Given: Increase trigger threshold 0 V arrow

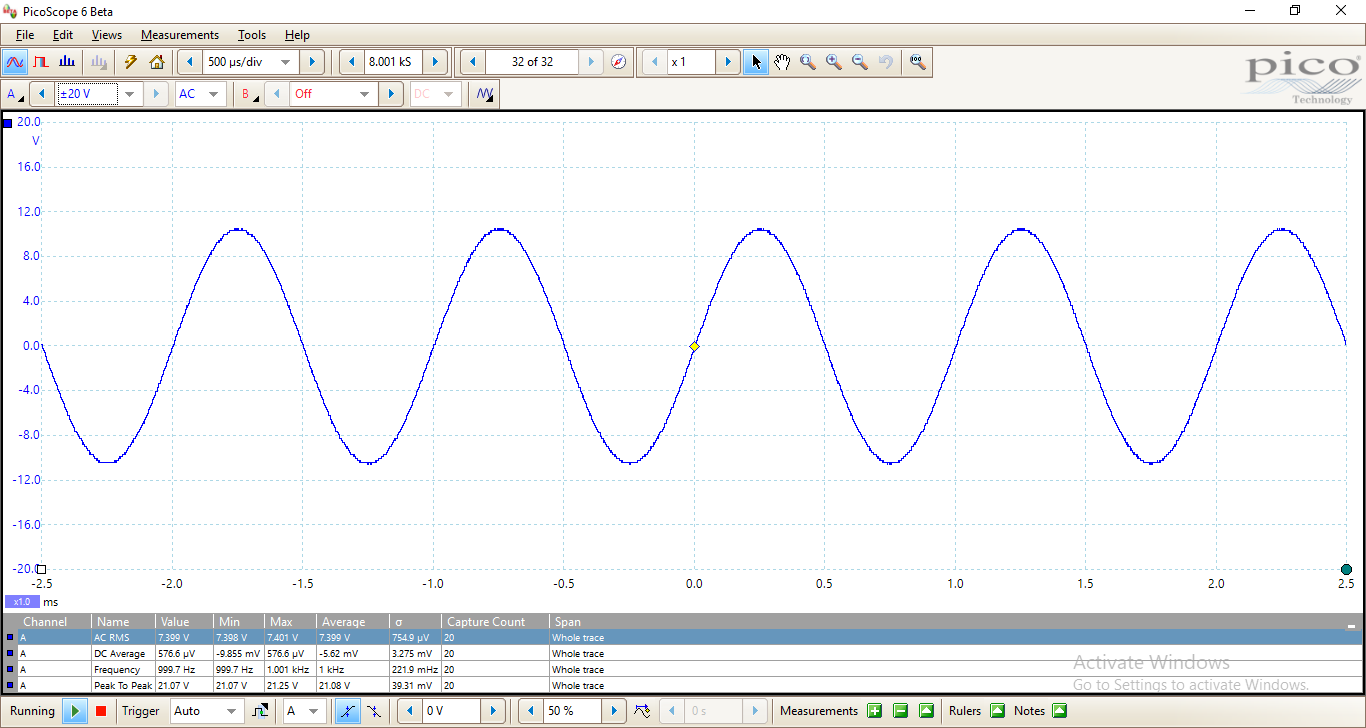Looking at the screenshot, I should [x=493, y=711].
